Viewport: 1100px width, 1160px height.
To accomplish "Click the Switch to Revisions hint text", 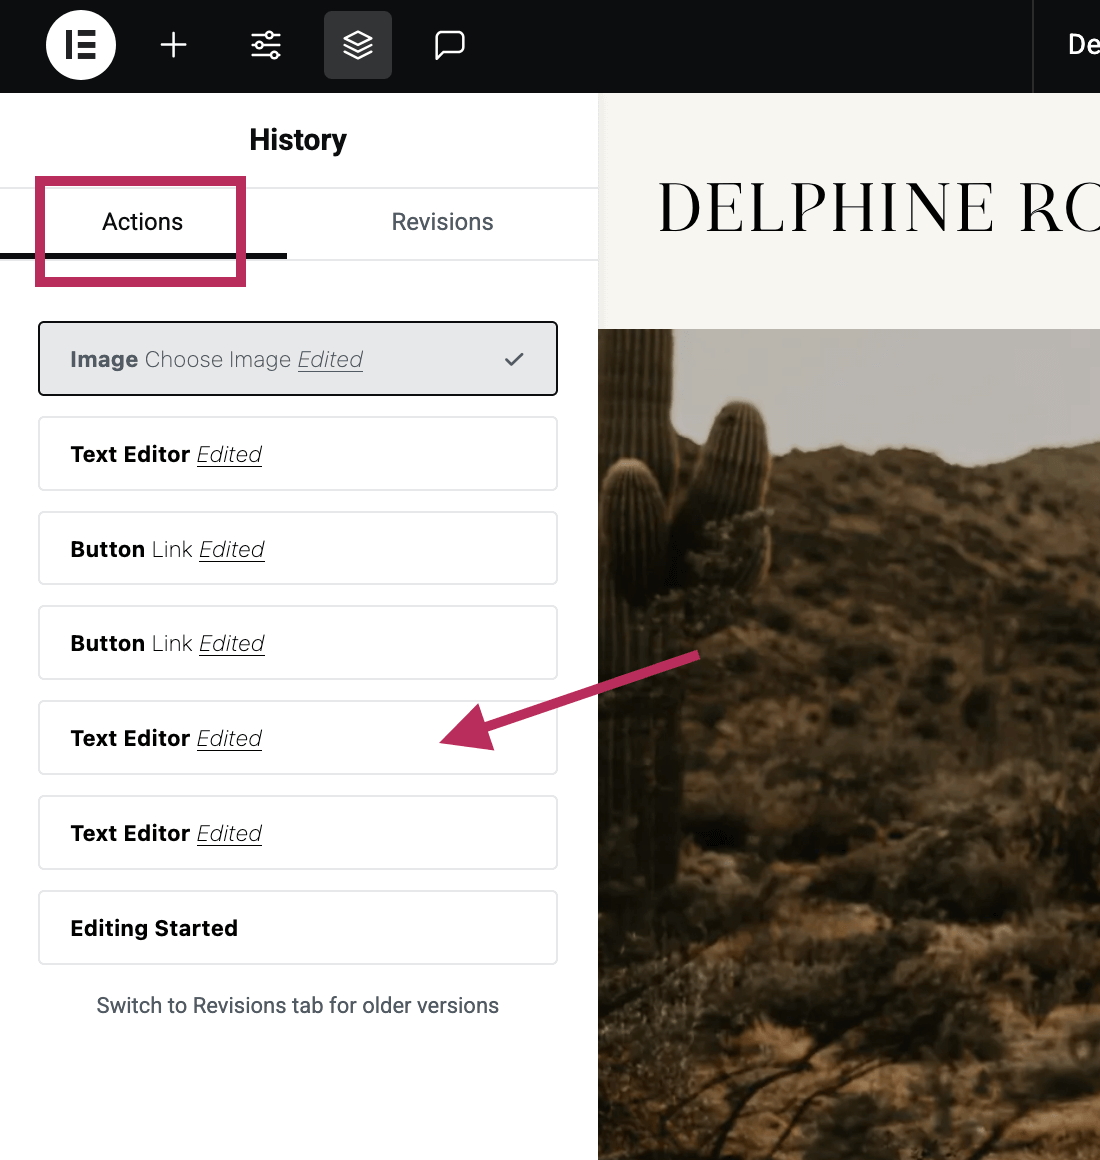I will click(x=297, y=1006).
